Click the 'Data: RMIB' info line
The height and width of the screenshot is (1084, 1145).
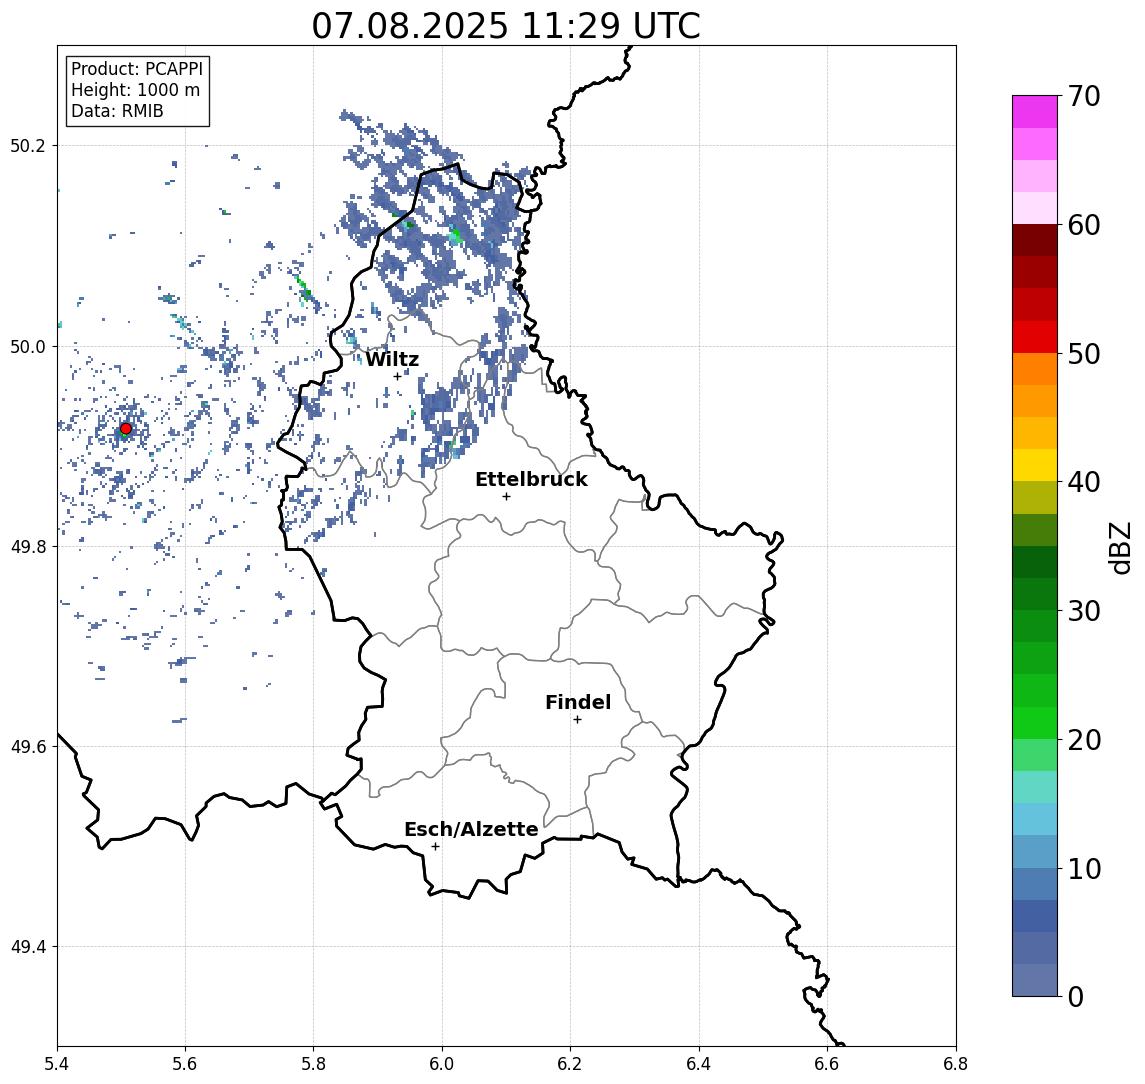point(117,111)
